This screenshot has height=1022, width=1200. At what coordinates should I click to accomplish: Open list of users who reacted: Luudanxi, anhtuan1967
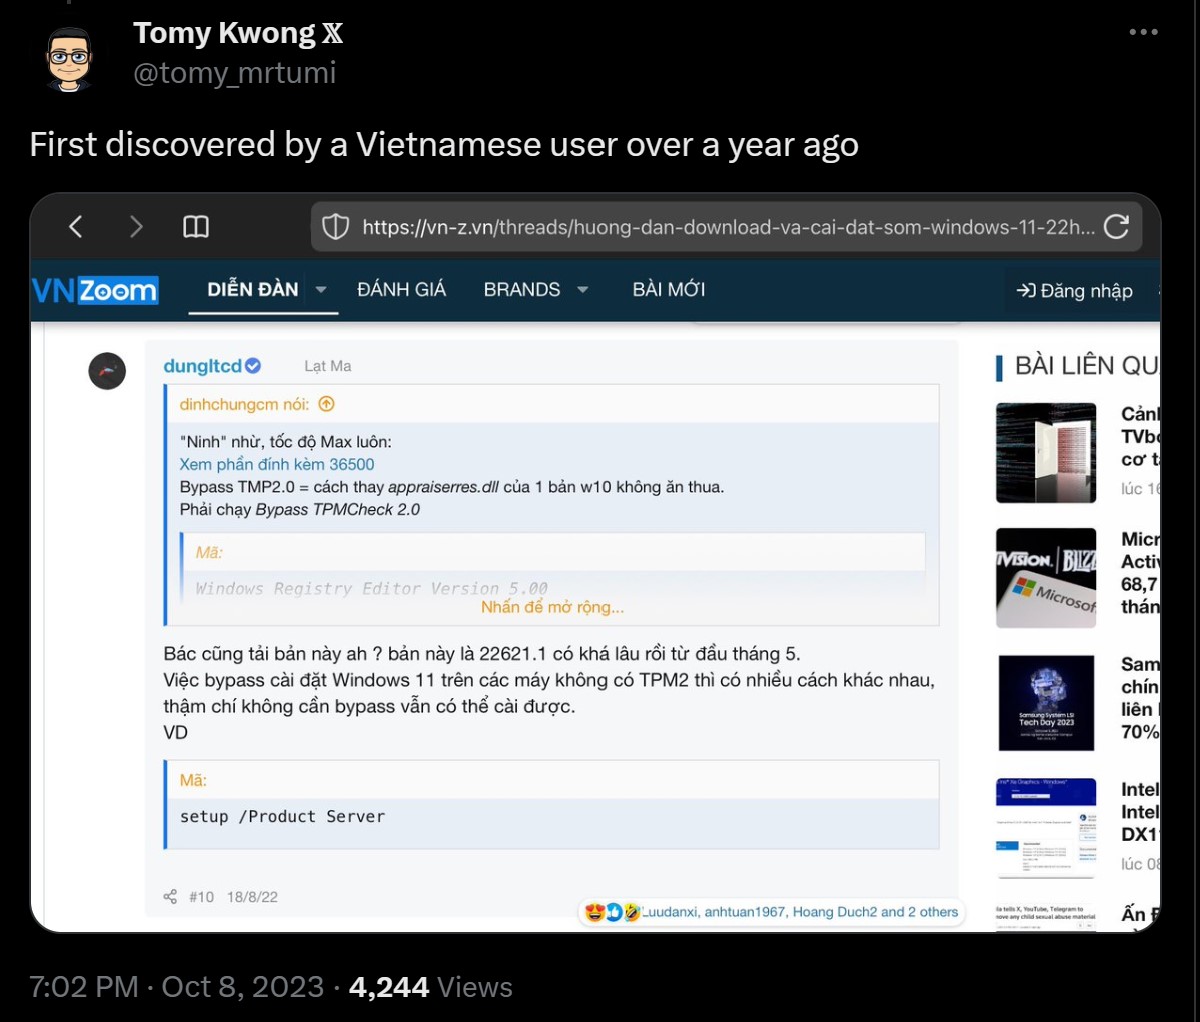pos(800,912)
